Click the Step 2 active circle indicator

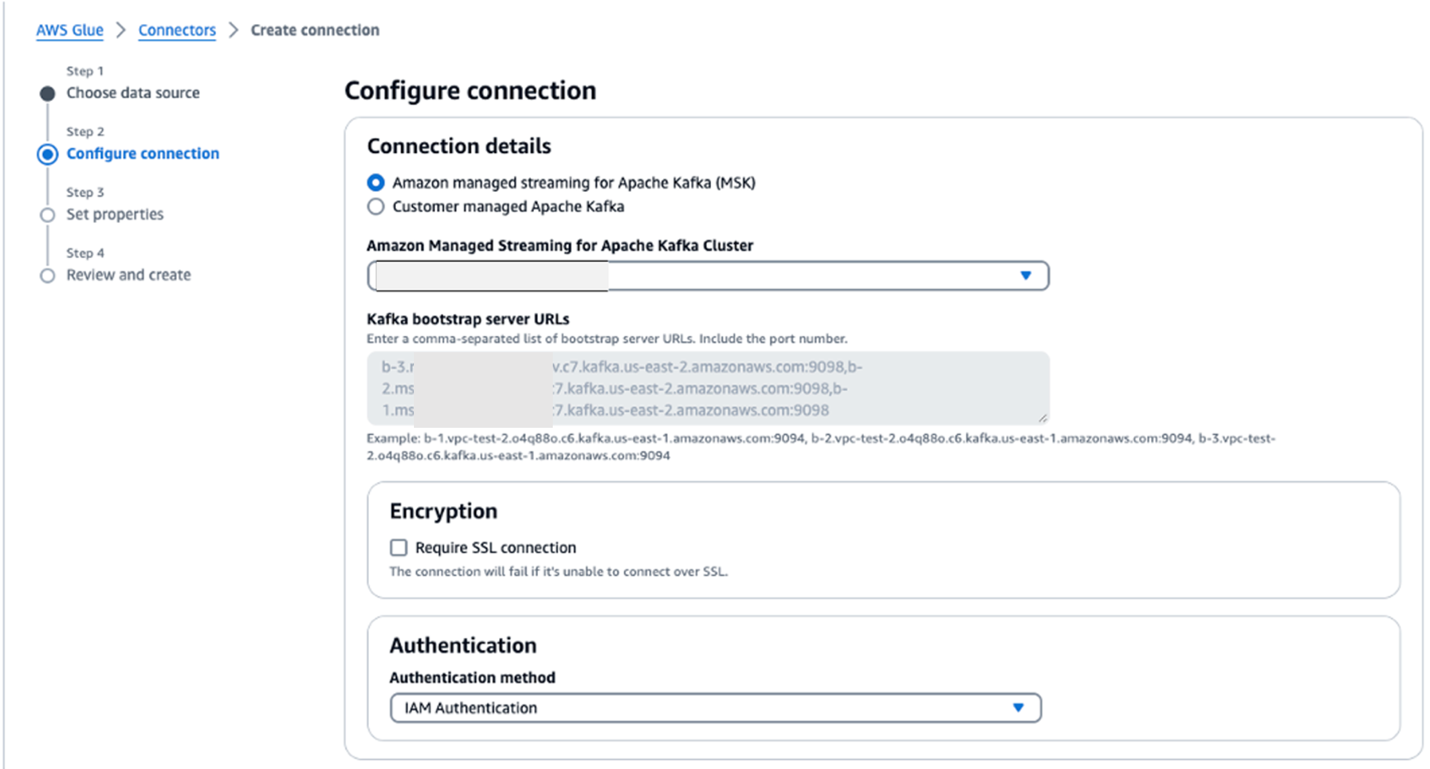click(x=47, y=155)
